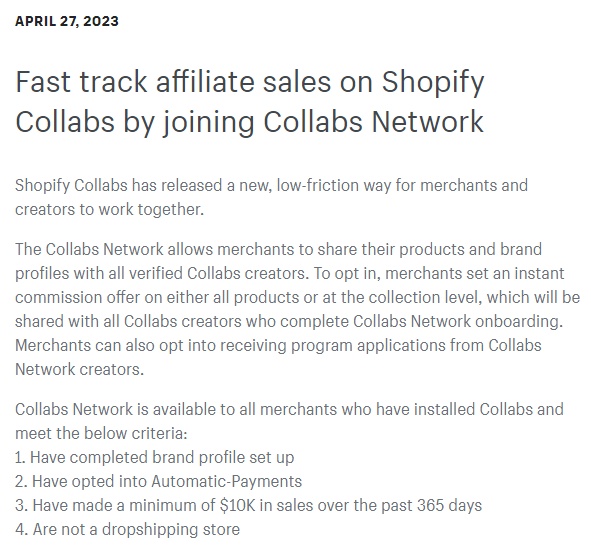Click the text 'meet the below criteria:'

(101, 433)
